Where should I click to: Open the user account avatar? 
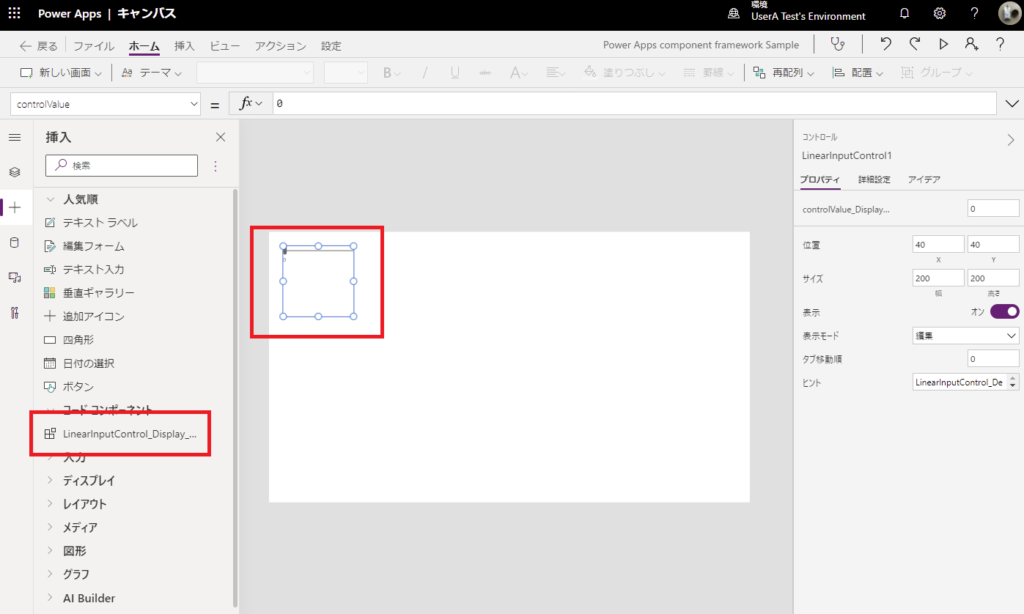coord(1010,13)
